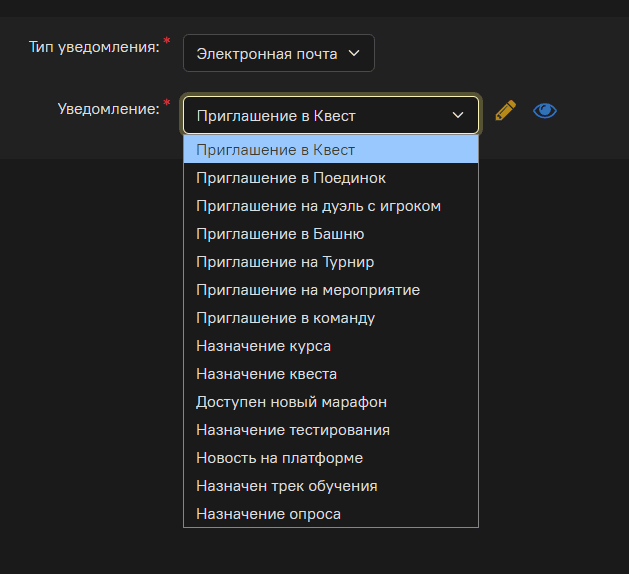The height and width of the screenshot is (574, 629).
Task: Select Приглашение на Турнир option
Action: (x=330, y=262)
